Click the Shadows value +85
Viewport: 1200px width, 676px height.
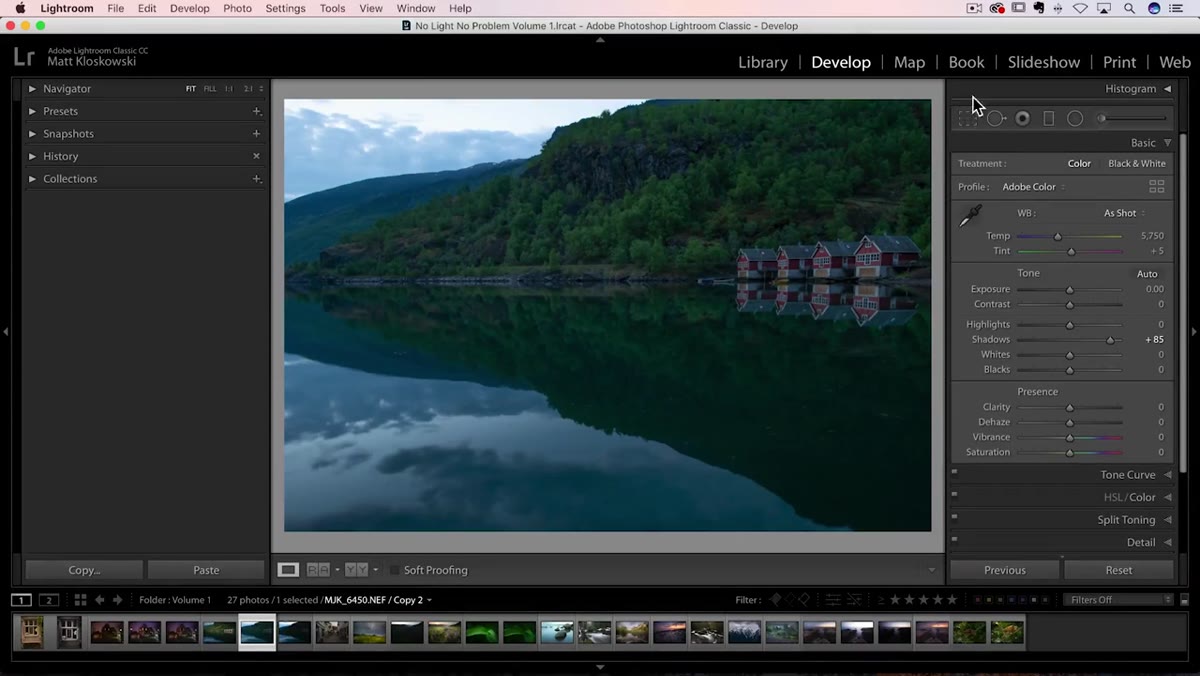(1154, 340)
